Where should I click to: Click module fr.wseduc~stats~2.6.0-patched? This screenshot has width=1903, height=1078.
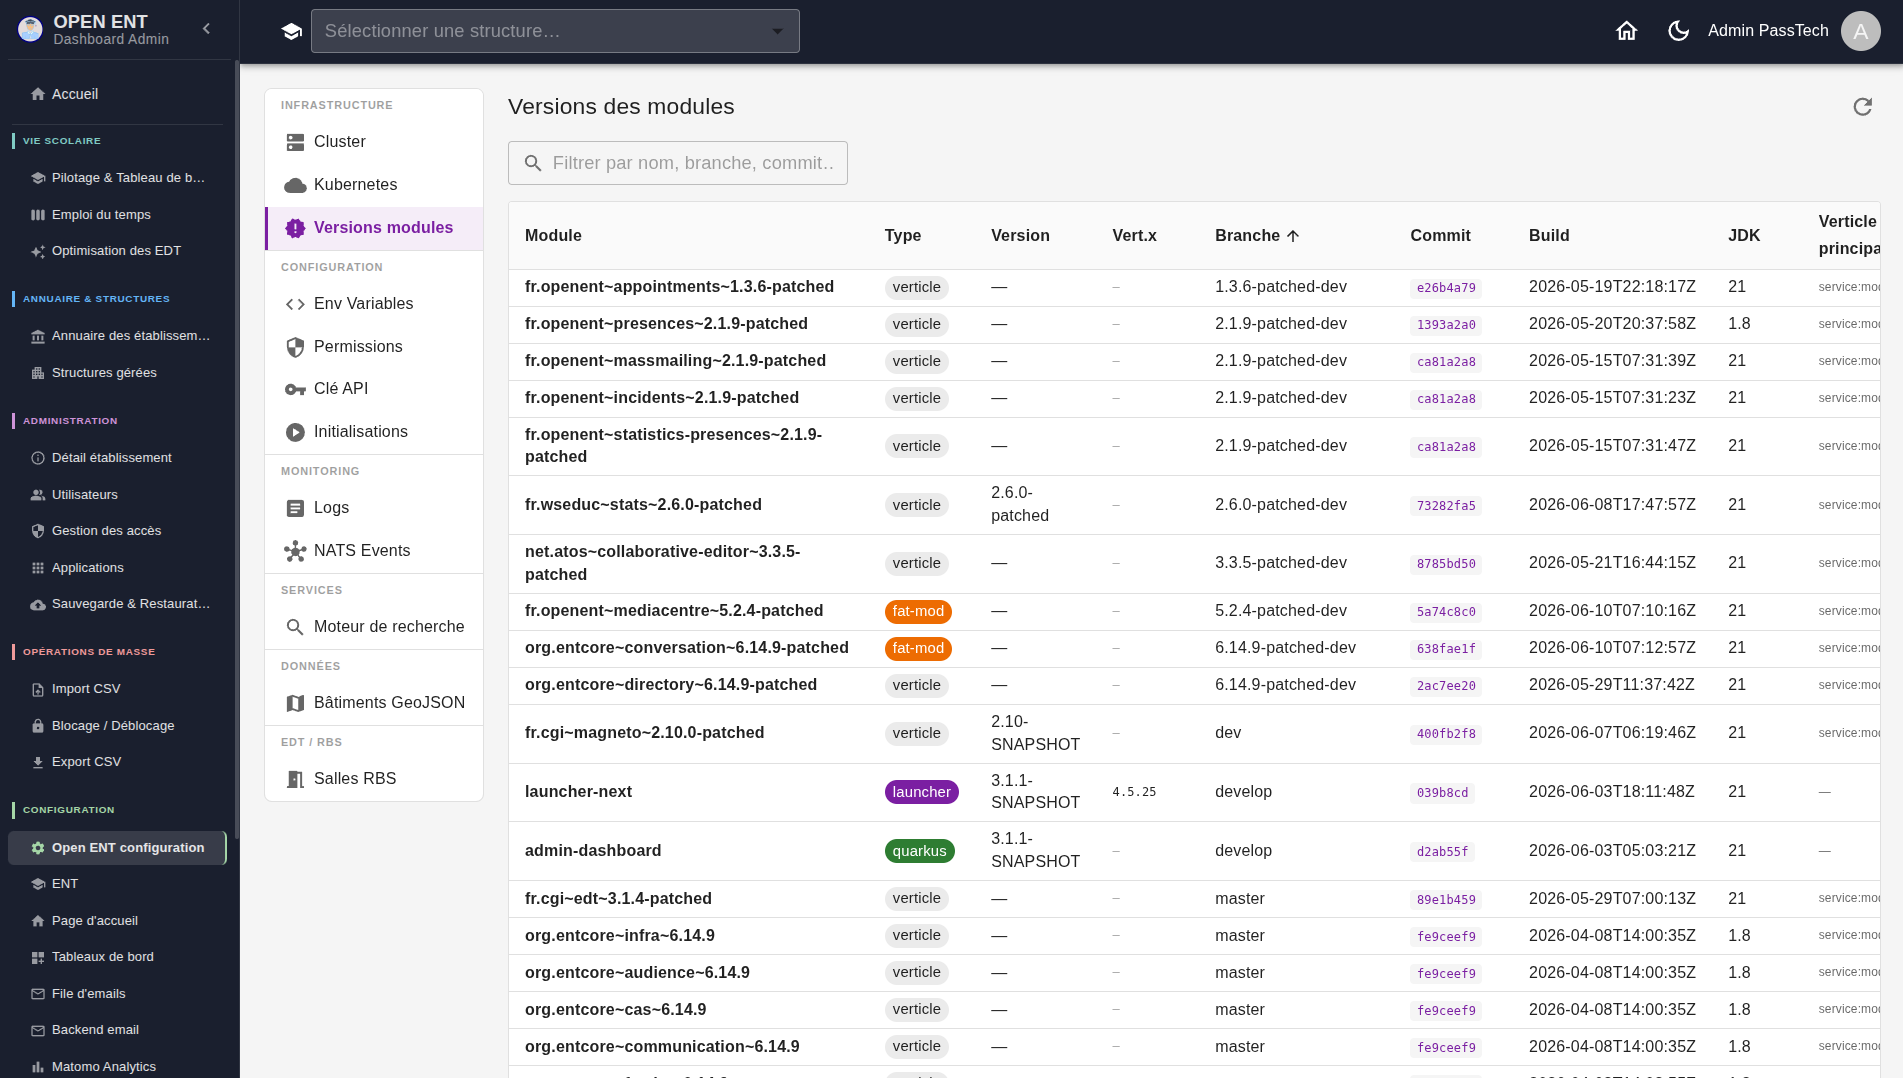(x=643, y=505)
